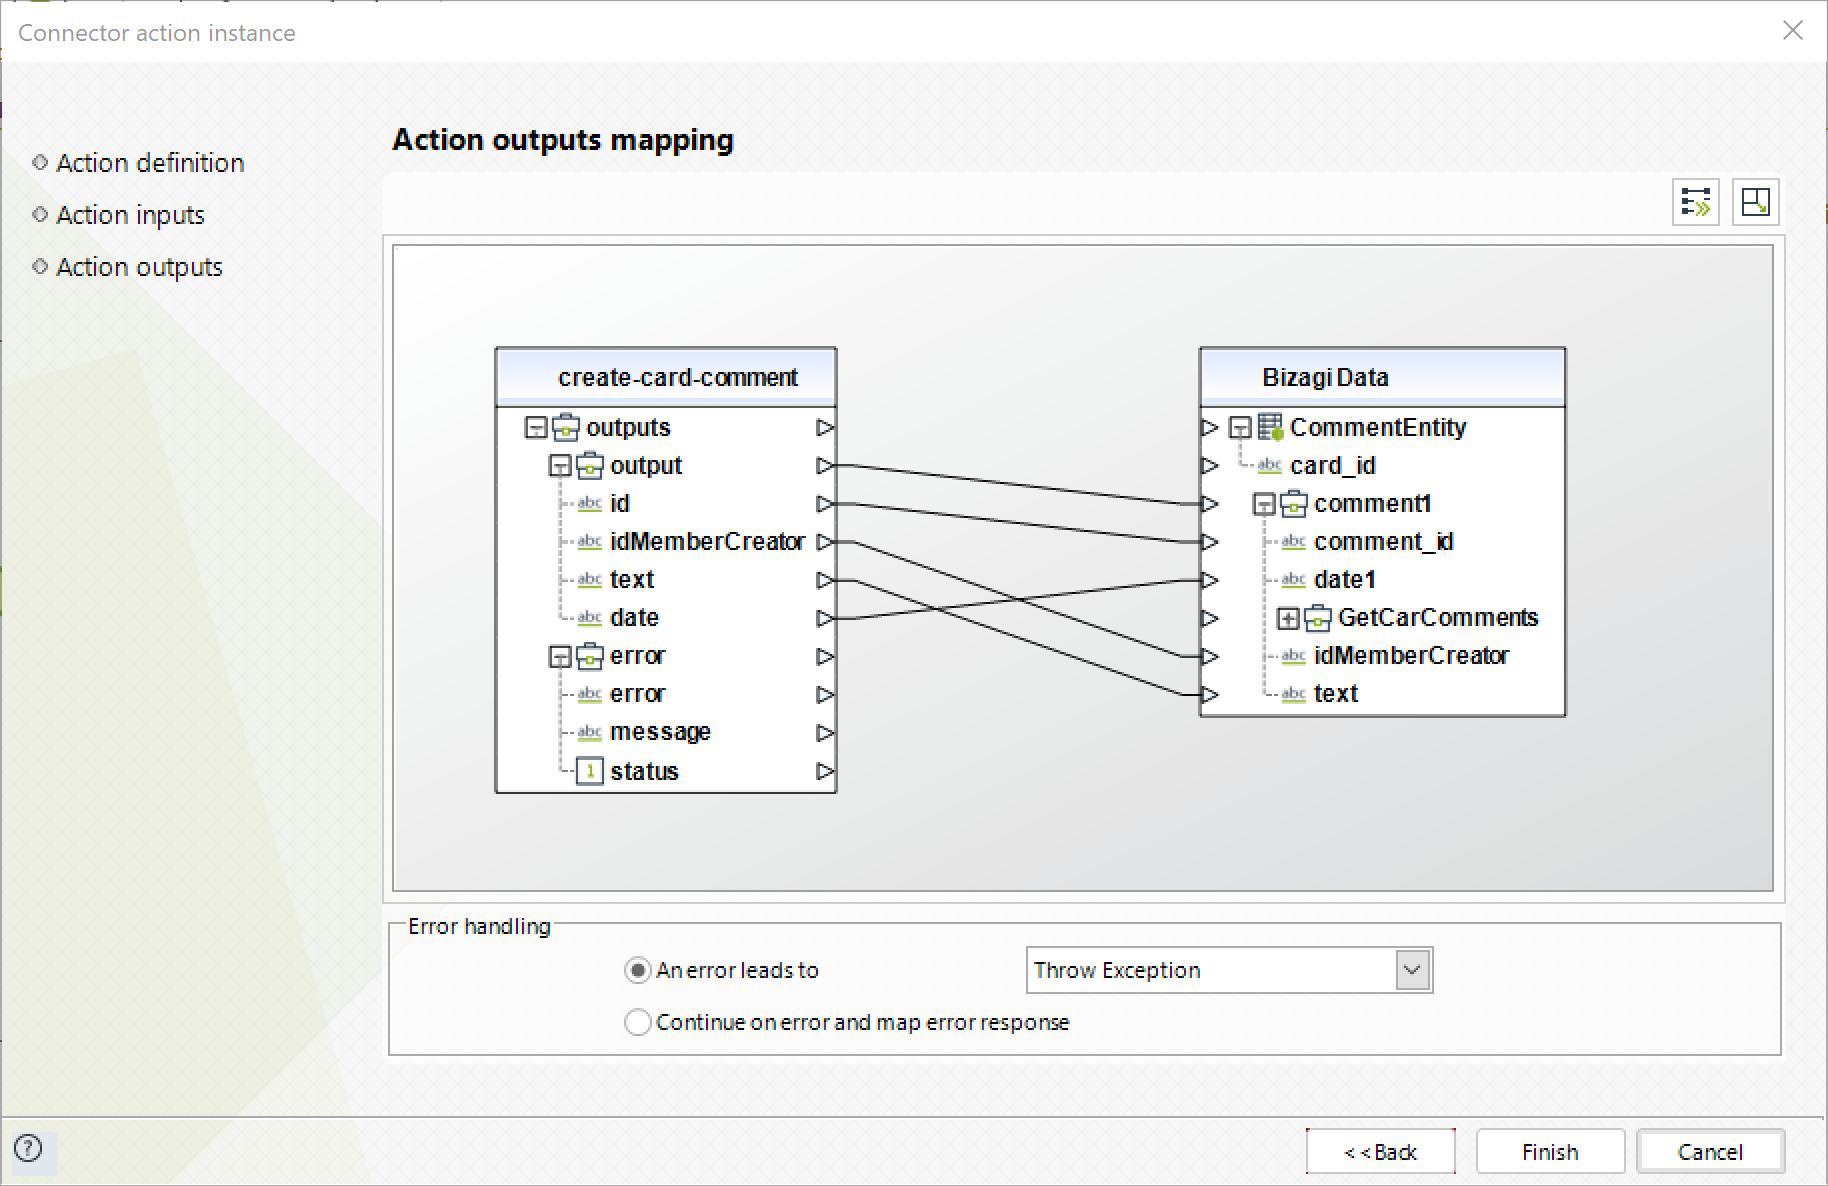Go to Action outputs step
The image size is (1828, 1186).
139,267
